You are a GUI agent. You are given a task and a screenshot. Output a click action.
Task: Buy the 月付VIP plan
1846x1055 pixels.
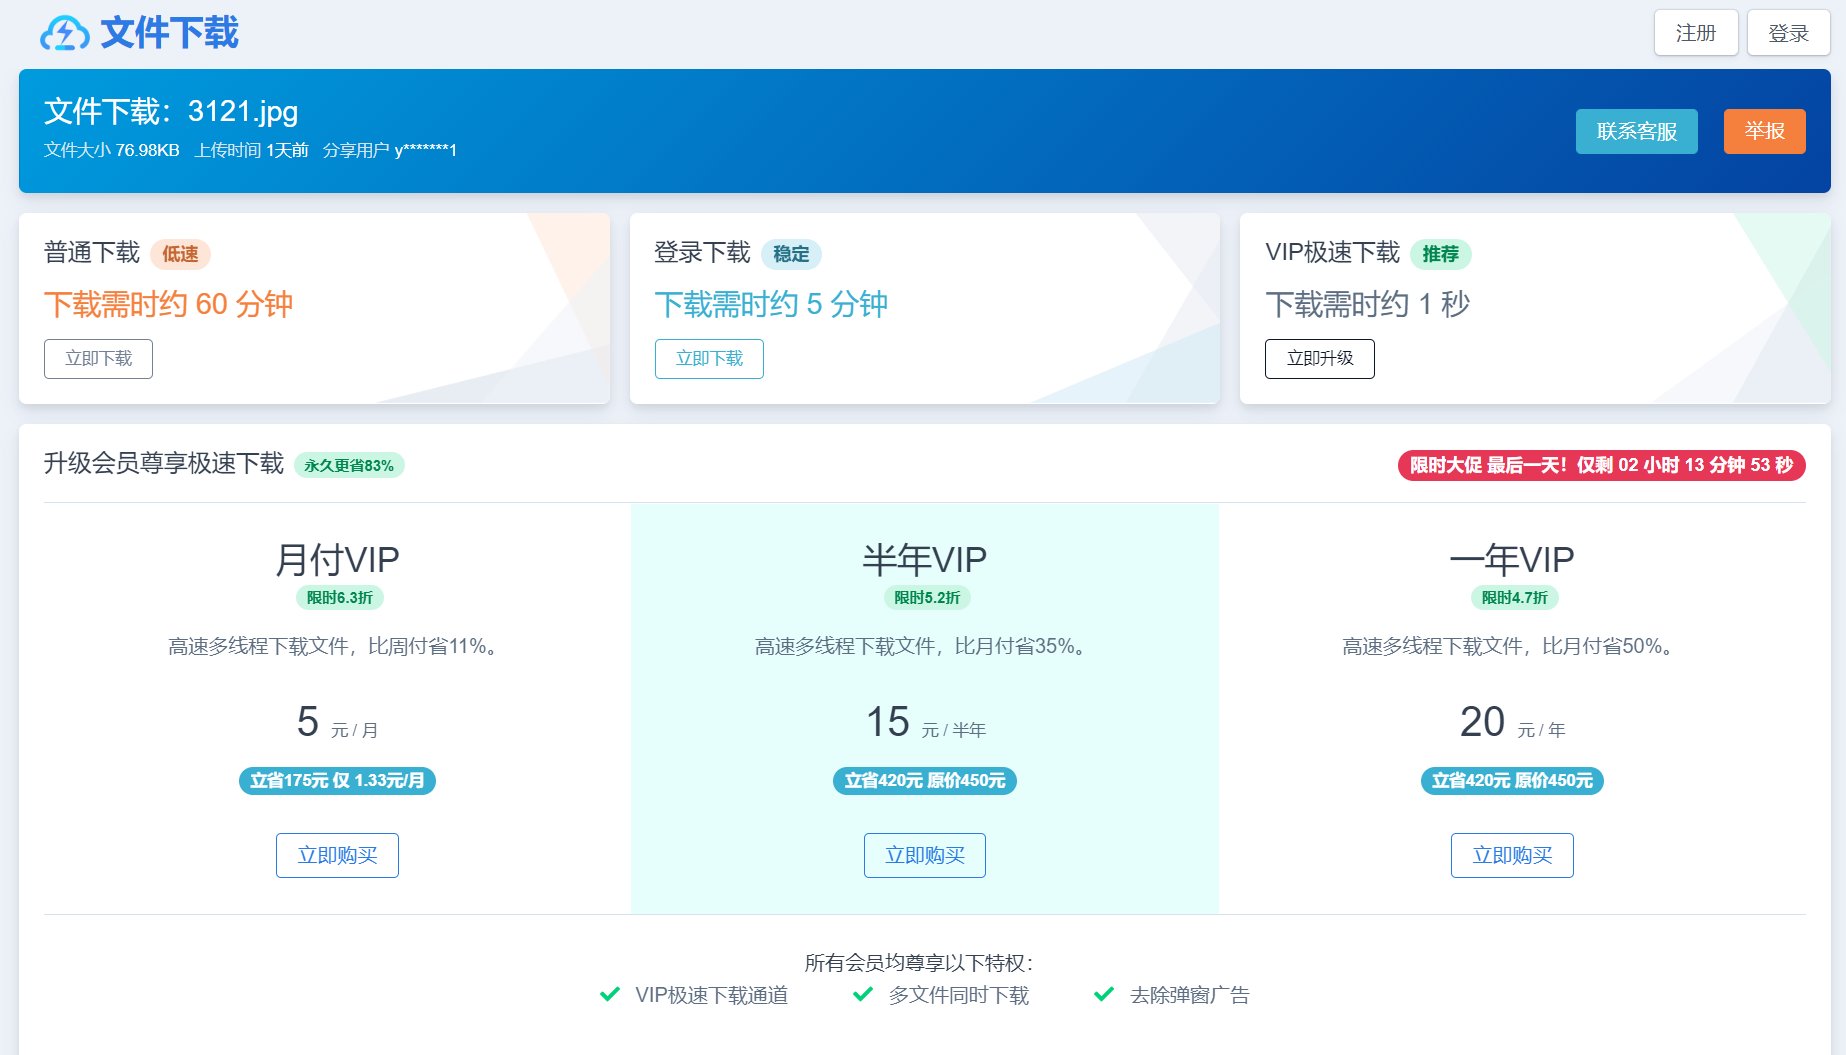coord(337,855)
